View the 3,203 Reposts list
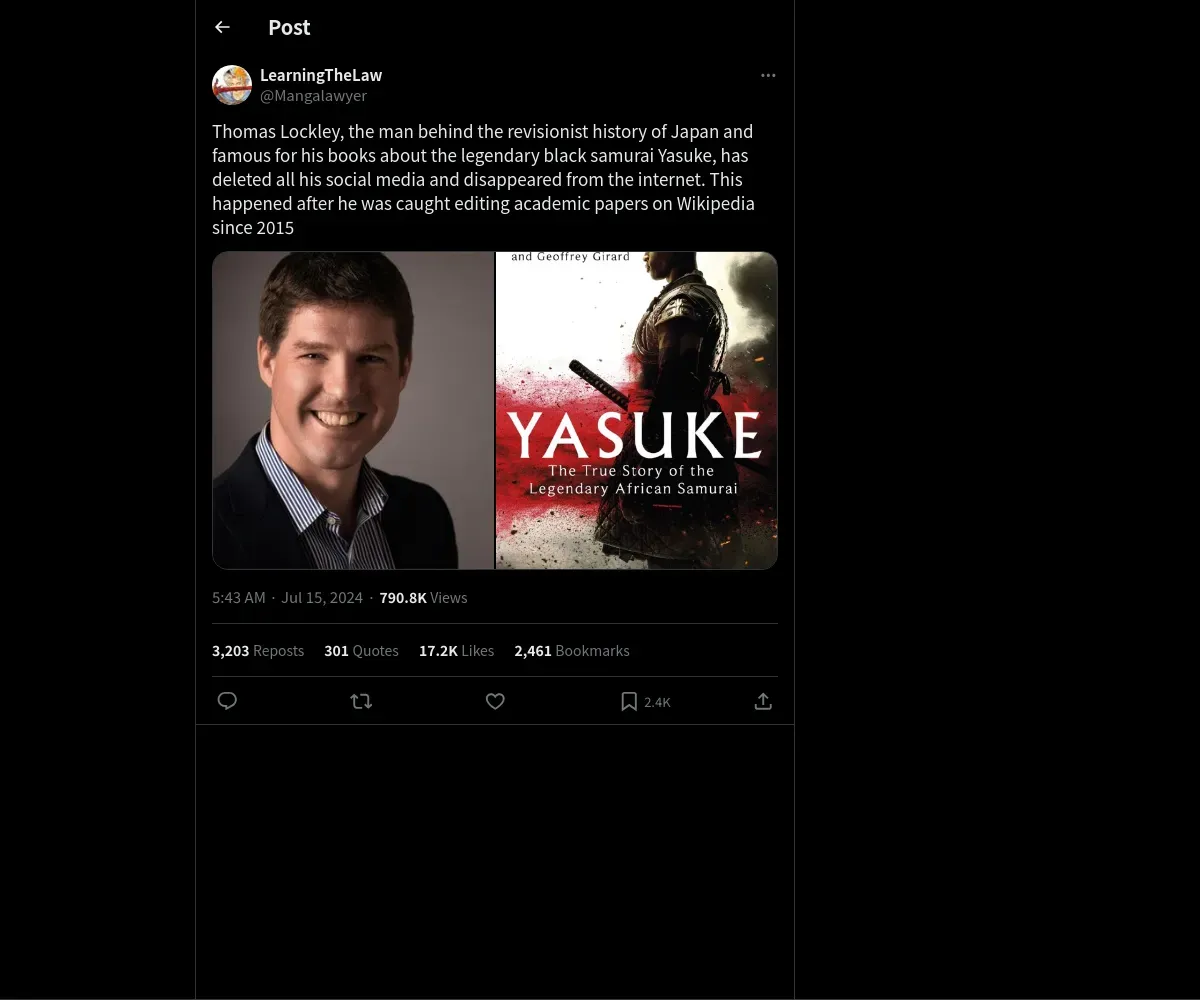Image resolution: width=1200 pixels, height=1000 pixels. pos(258,651)
